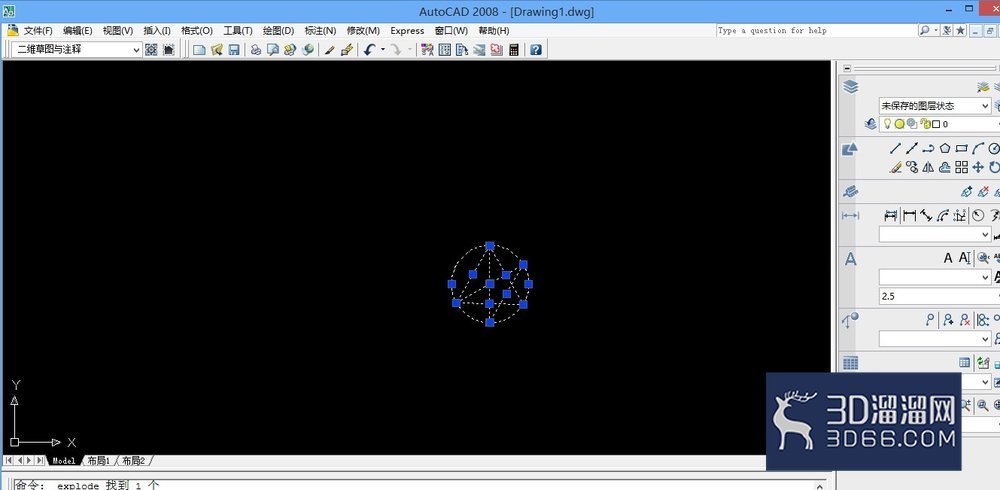Choose the Rectangle draw tool
Image resolution: width=1000 pixels, height=490 pixels.
pos(961,149)
